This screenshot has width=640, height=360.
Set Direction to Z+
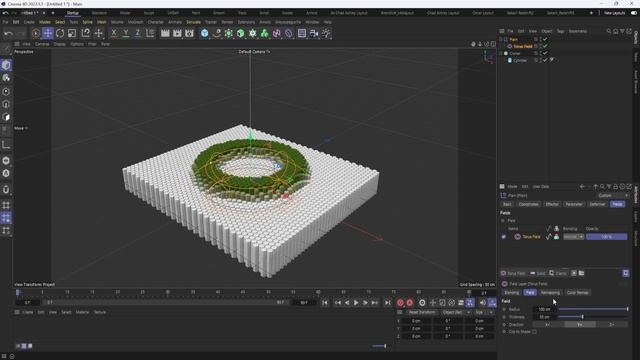pyautogui.click(x=611, y=324)
